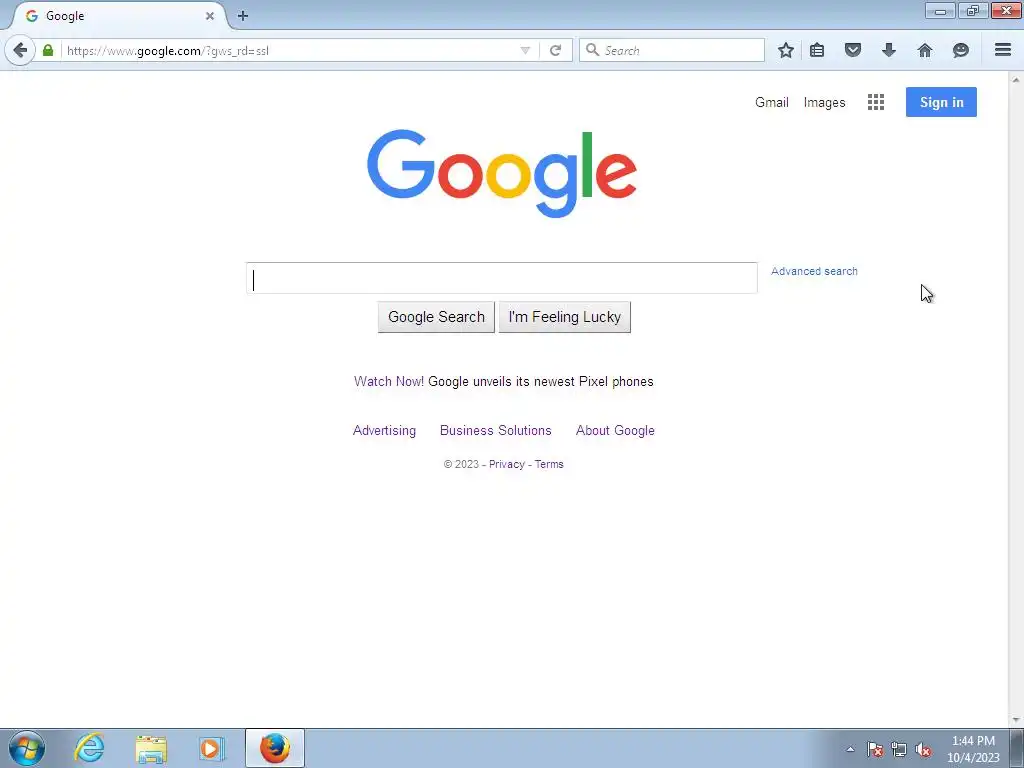This screenshot has width=1024, height=768.
Task: Click the Google logo
Action: pos(502,173)
